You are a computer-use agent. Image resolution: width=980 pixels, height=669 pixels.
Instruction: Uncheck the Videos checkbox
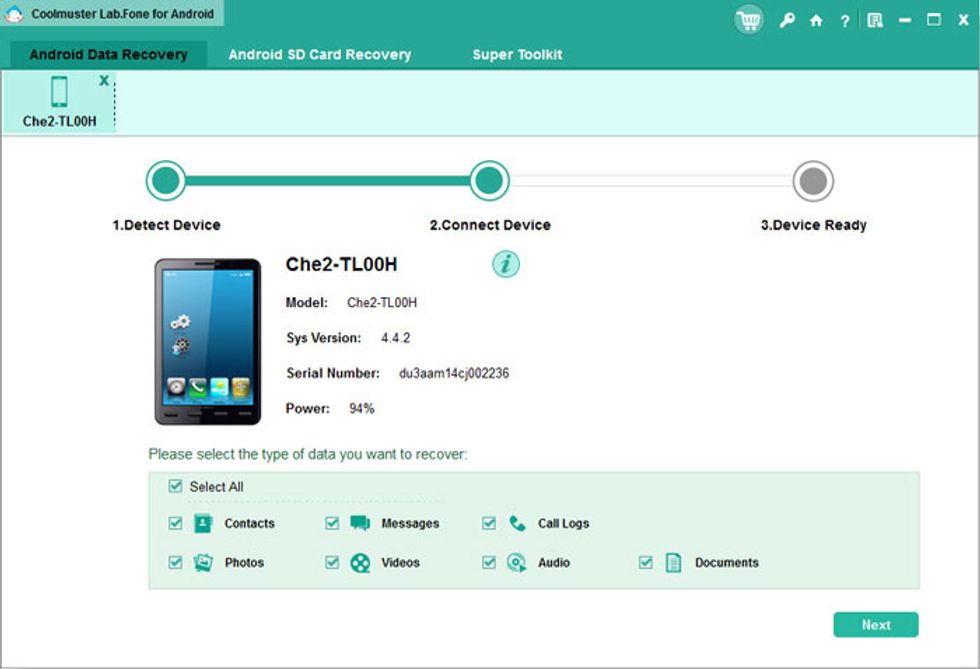[x=332, y=562]
